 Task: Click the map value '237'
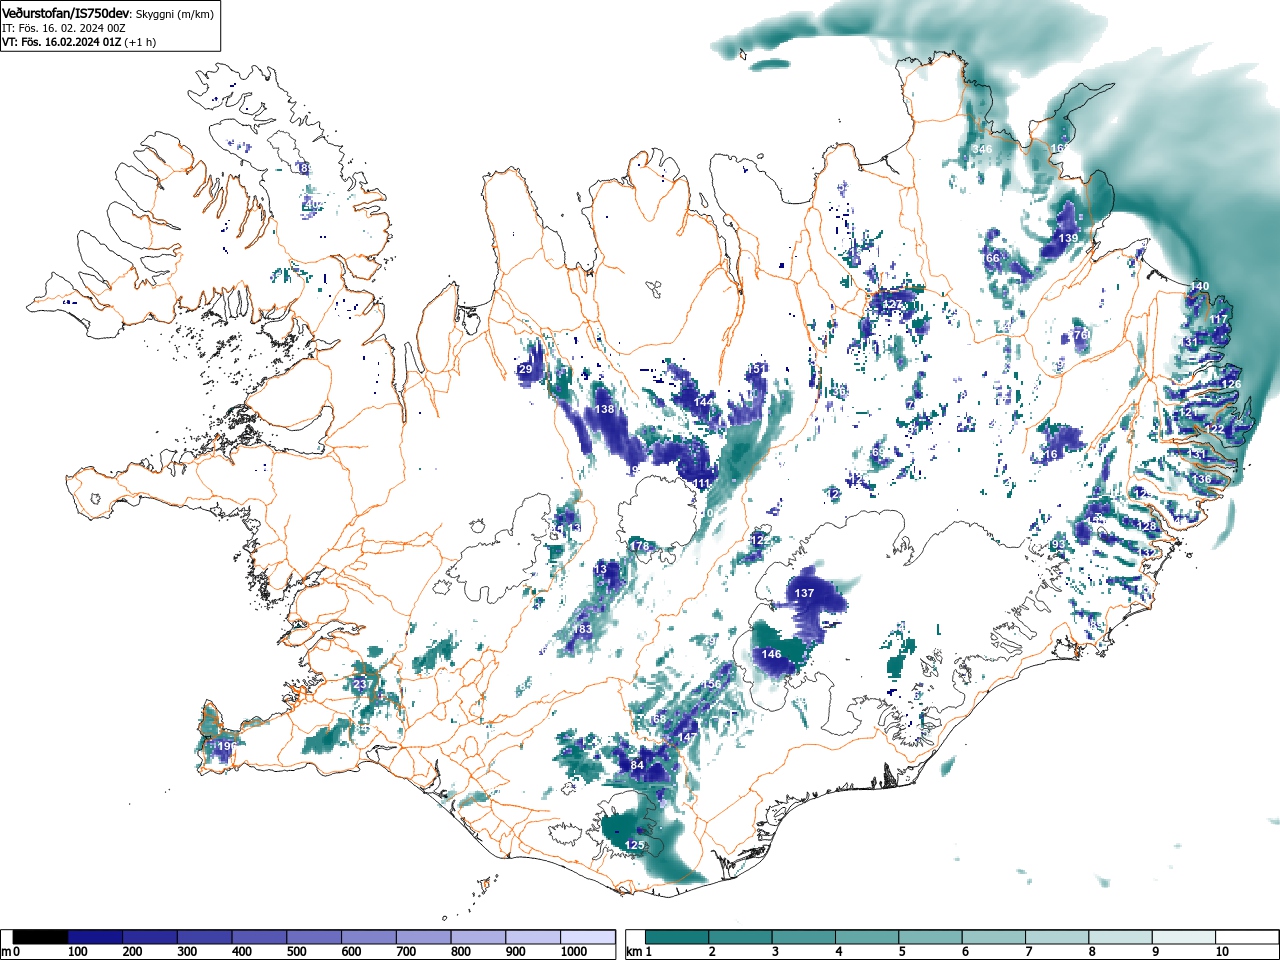pyautogui.click(x=363, y=685)
